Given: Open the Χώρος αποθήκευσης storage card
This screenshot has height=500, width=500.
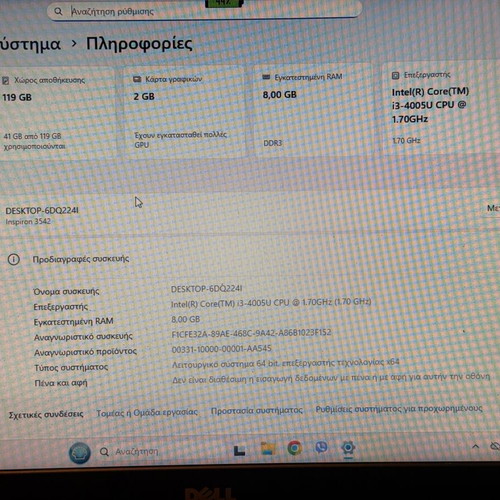Looking at the screenshot, I should pos(57,112).
